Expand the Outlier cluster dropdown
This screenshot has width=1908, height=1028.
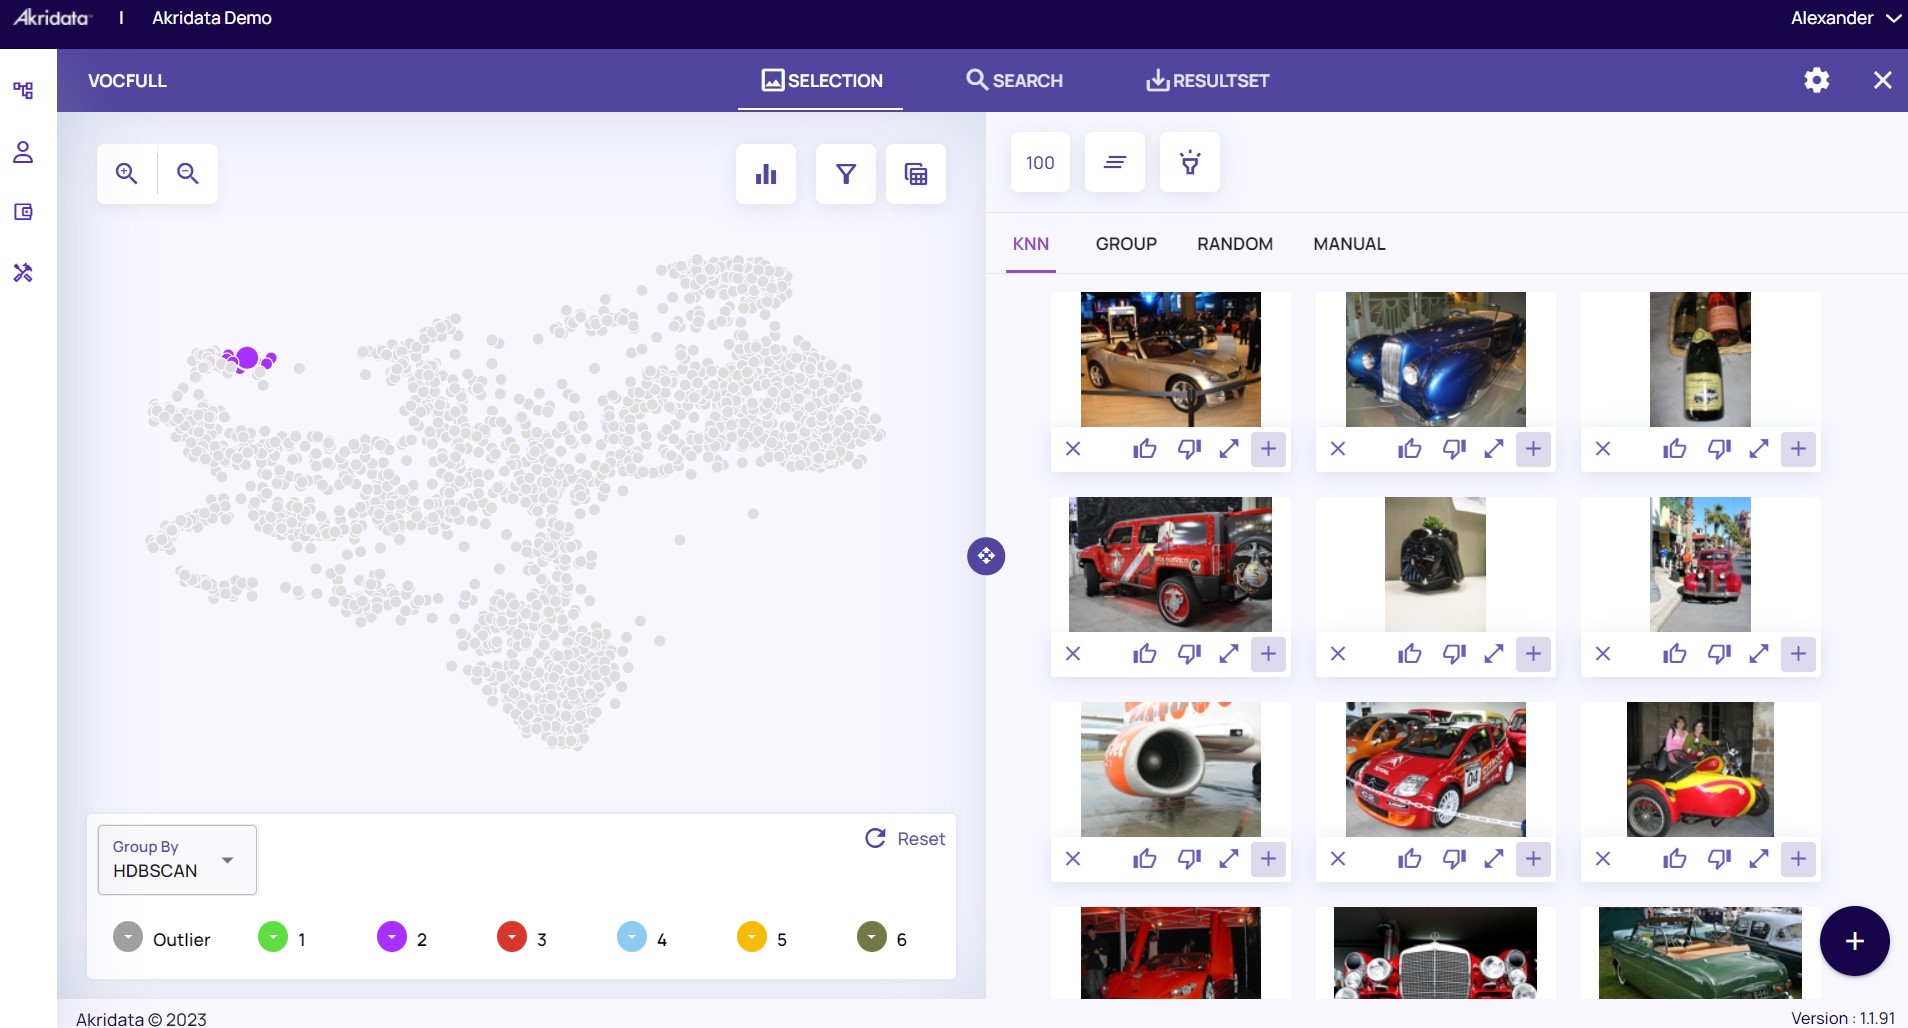[x=128, y=937]
